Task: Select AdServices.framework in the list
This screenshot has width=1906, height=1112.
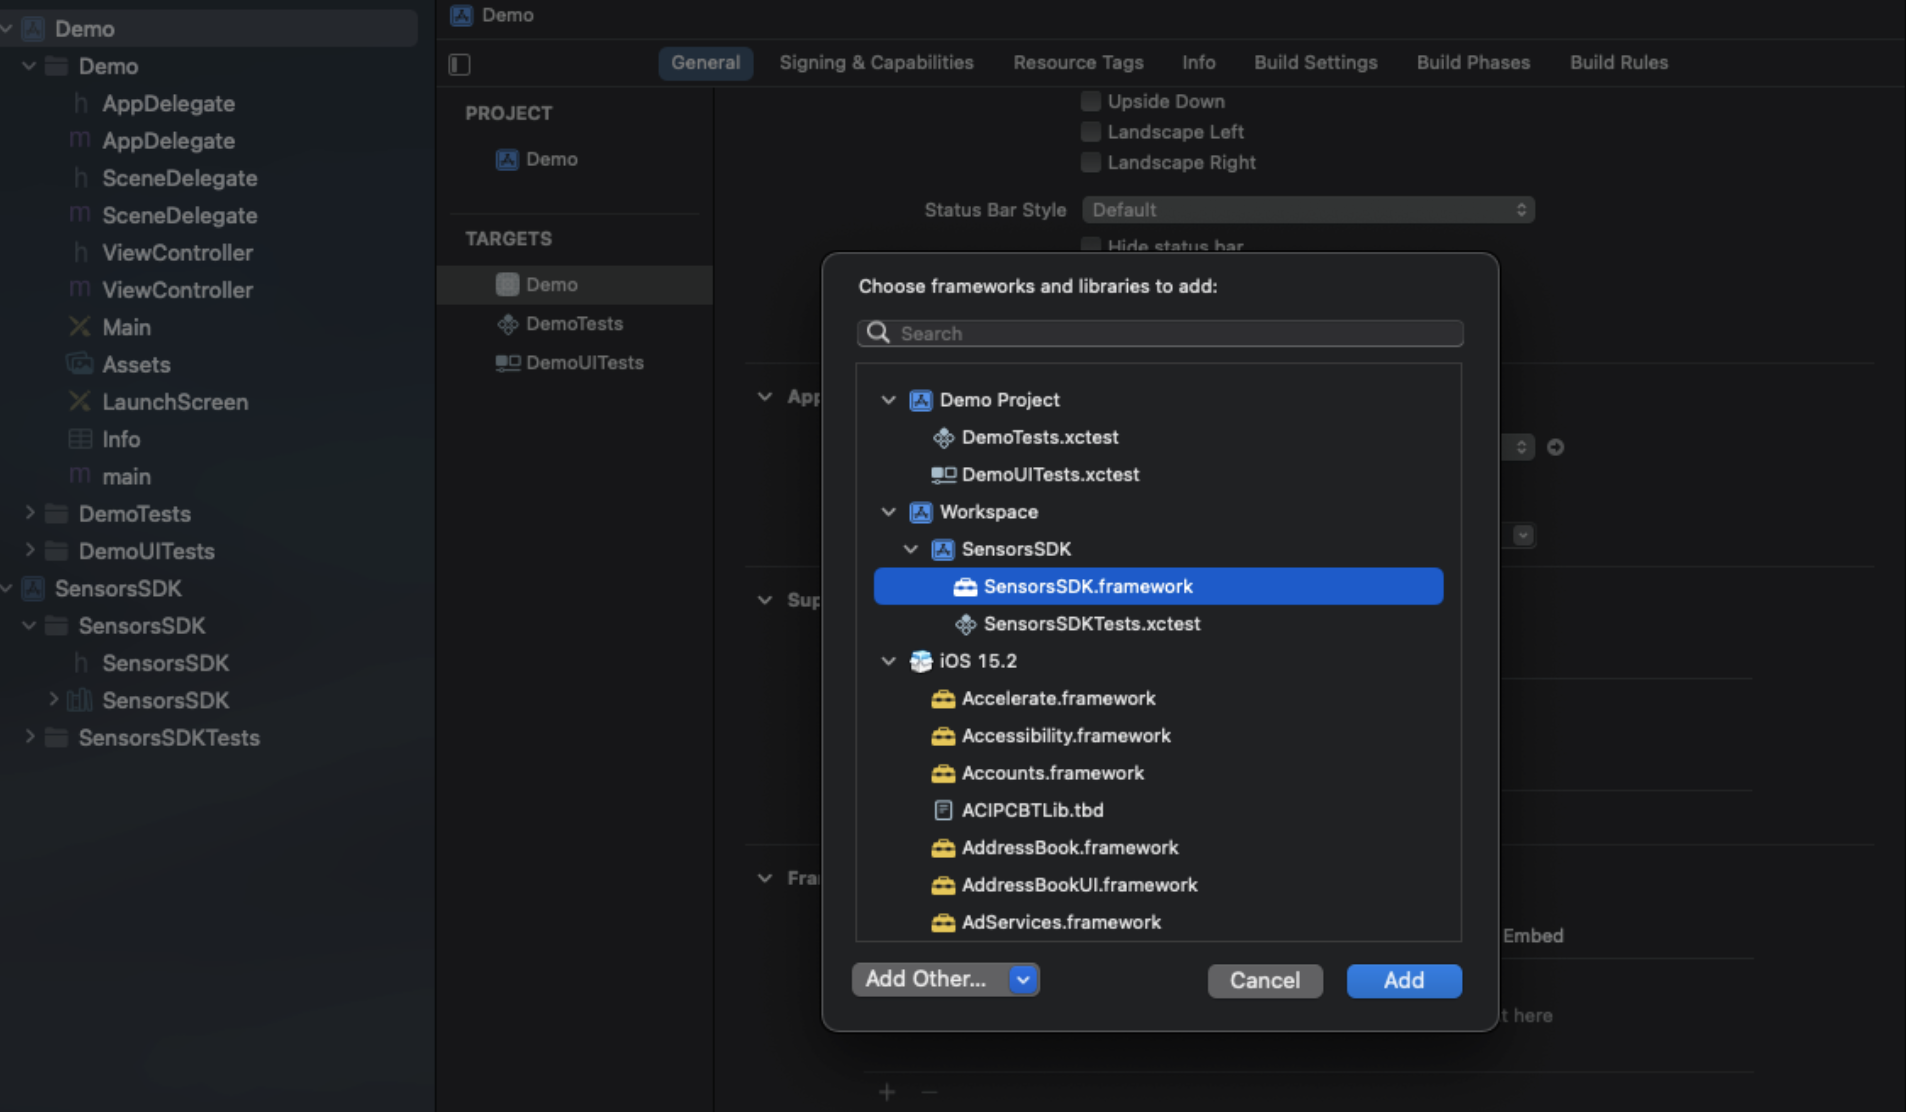Action: (1061, 922)
